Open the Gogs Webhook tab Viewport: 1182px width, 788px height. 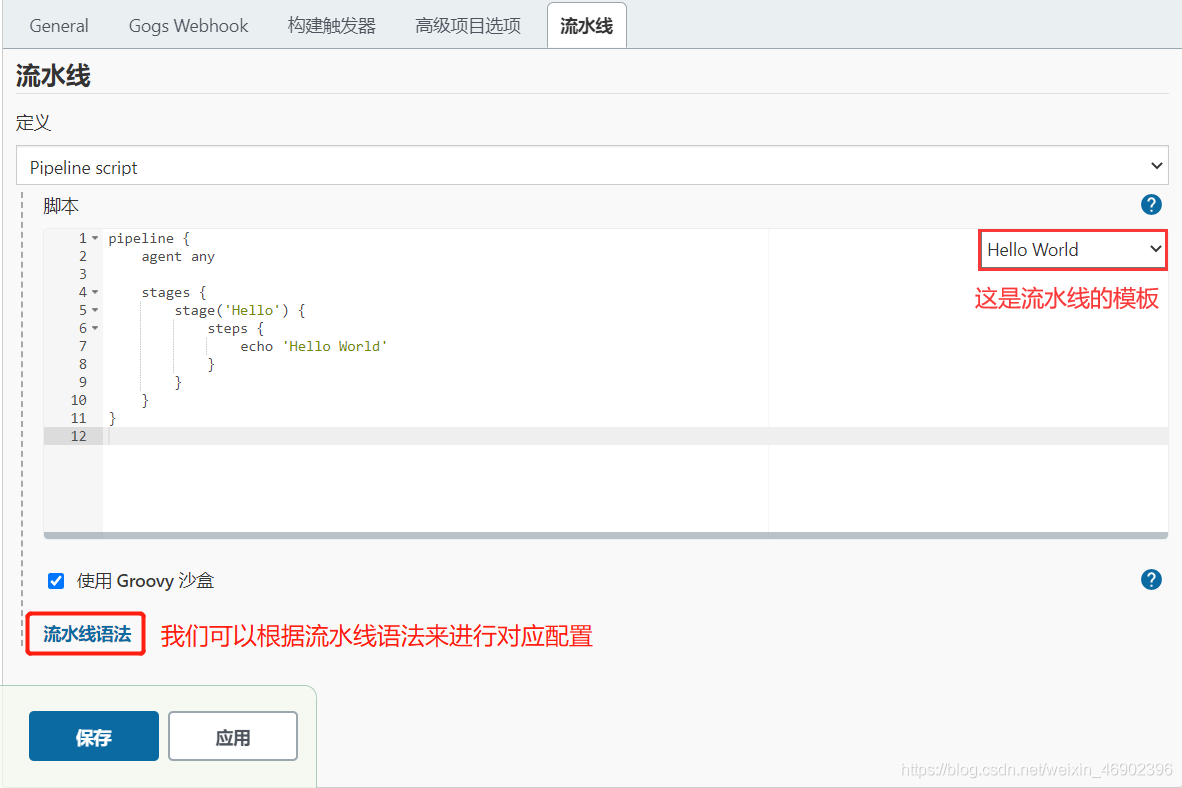point(188,26)
